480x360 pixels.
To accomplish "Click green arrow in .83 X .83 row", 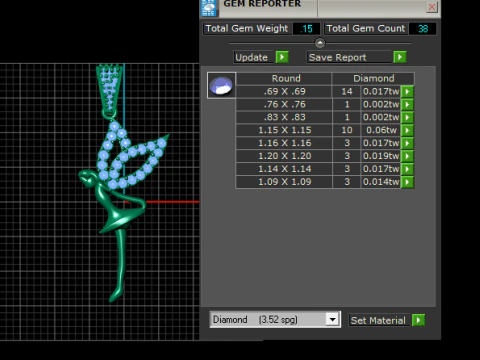I will coord(407,117).
